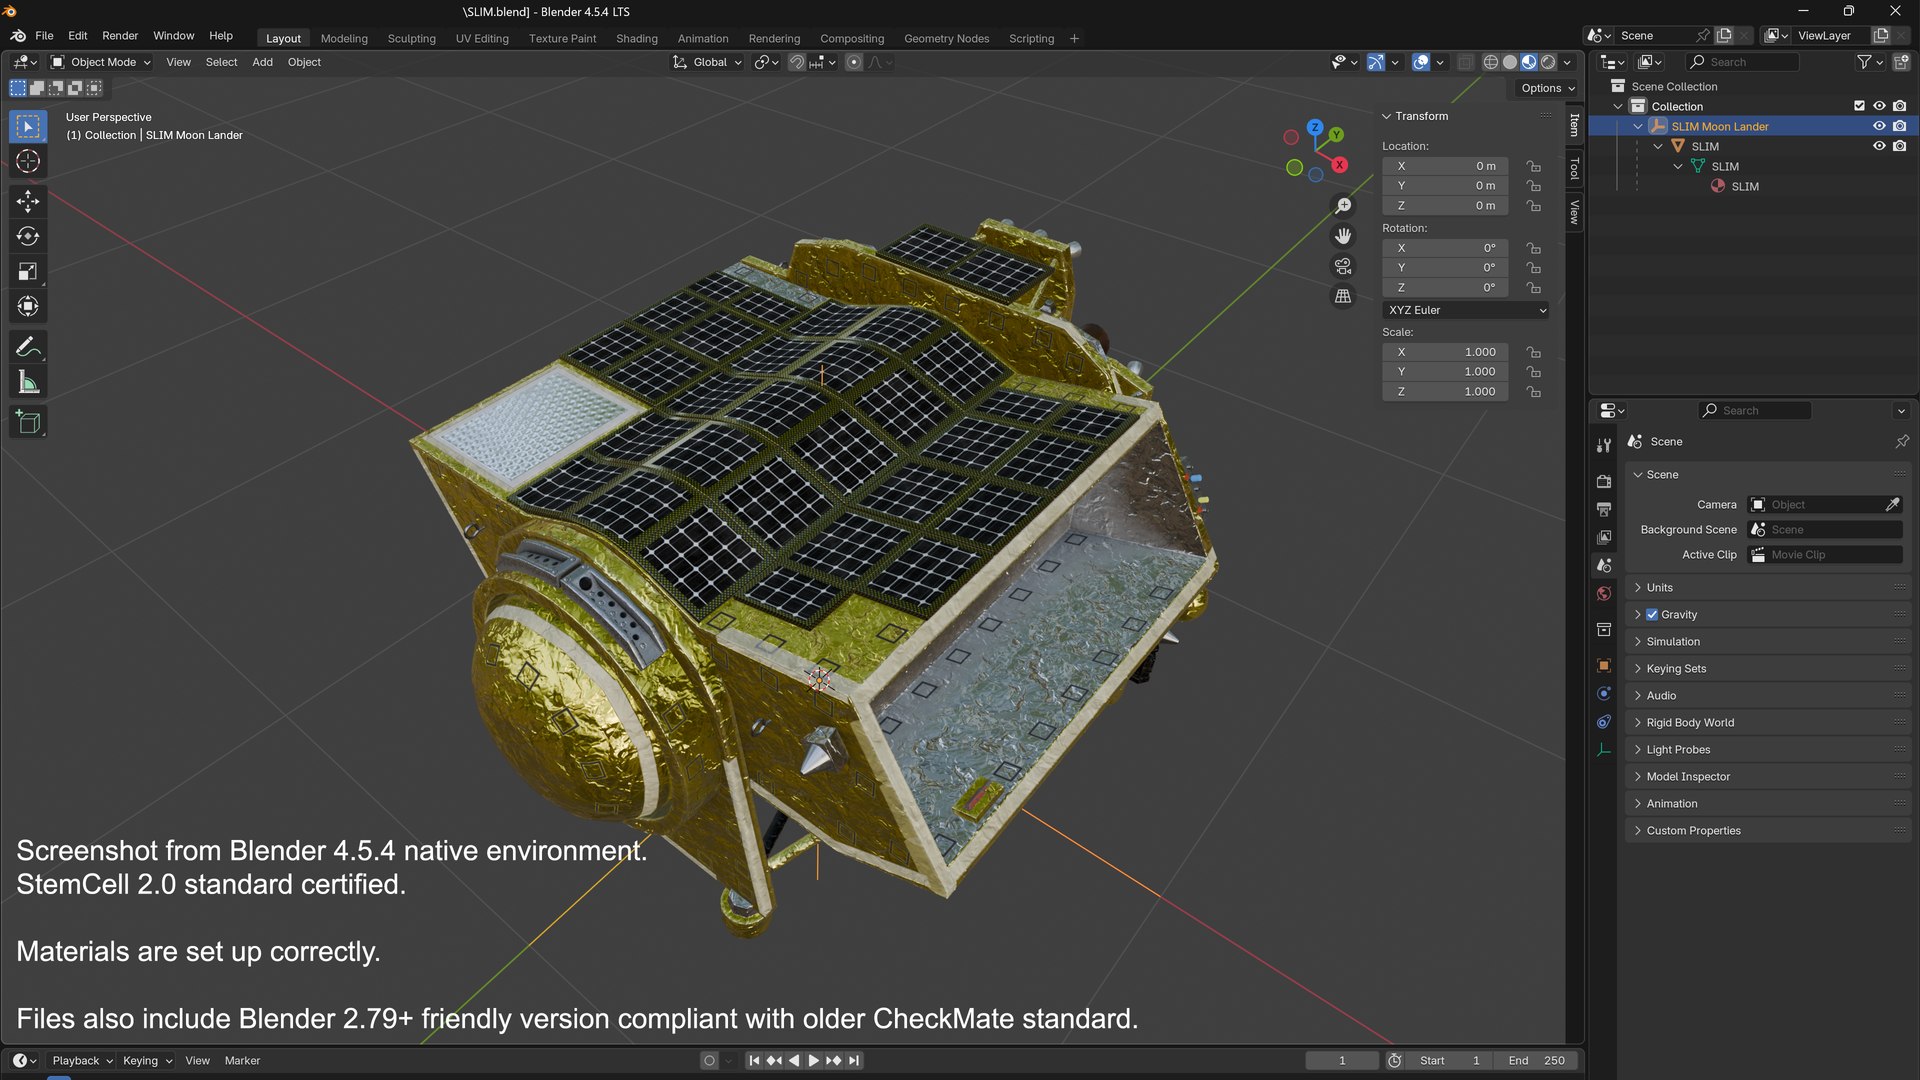Switch to Solid viewport shading
Viewport: 1920px width, 1080px height.
pyautogui.click(x=1510, y=62)
